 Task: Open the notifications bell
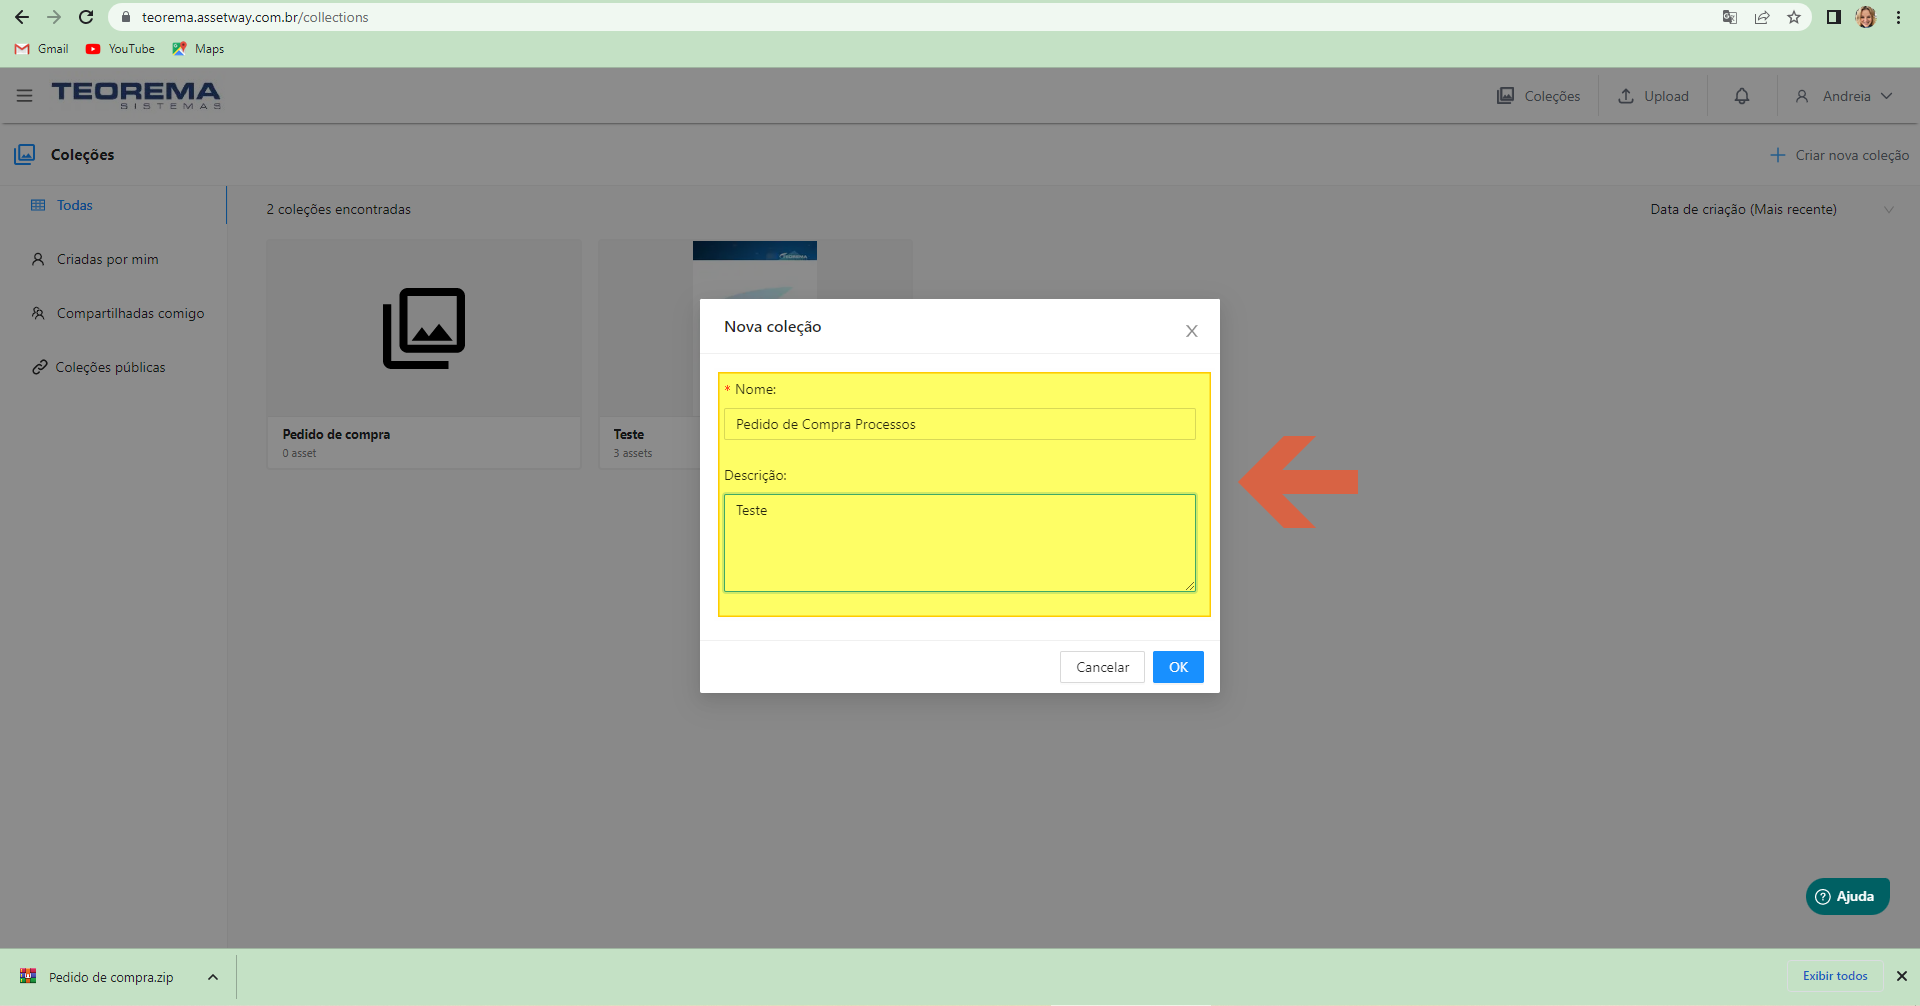tap(1742, 96)
